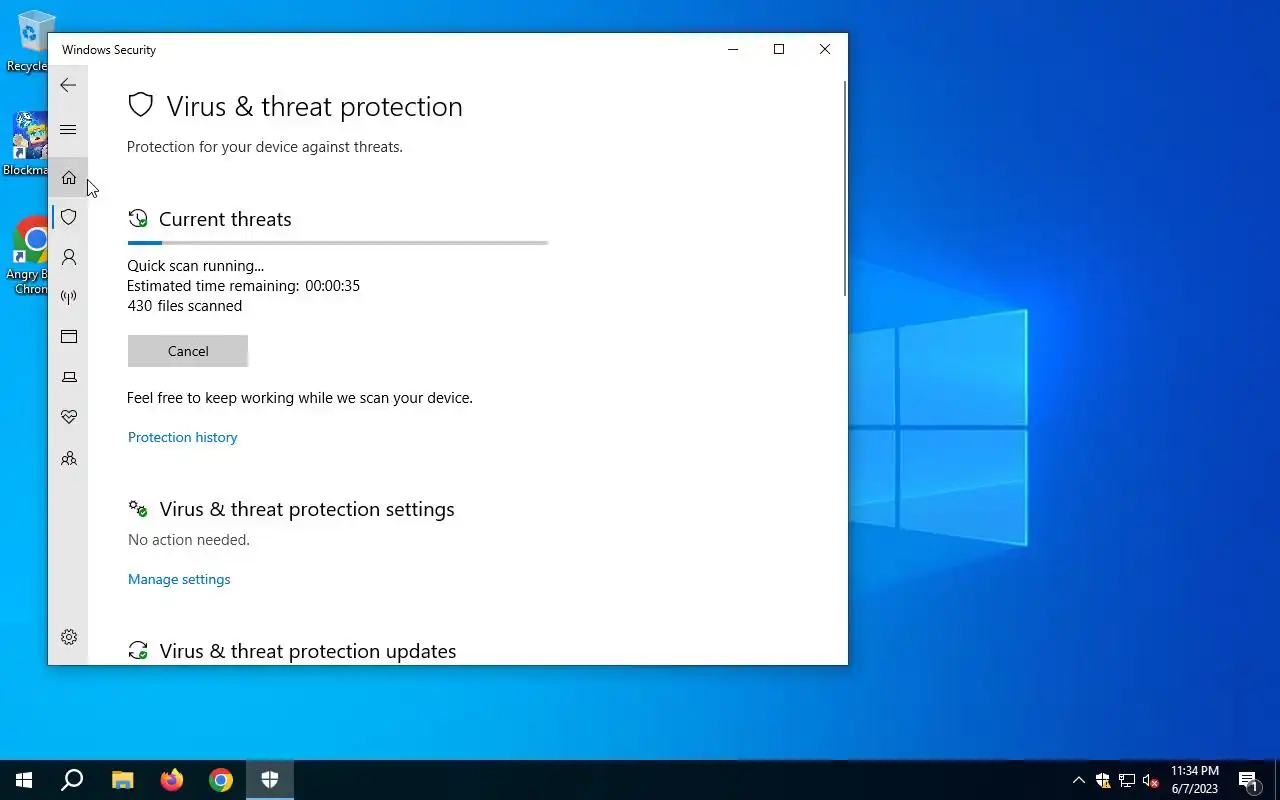The image size is (1280, 800).
Task: Open the Protection history link
Action: pyautogui.click(x=182, y=437)
